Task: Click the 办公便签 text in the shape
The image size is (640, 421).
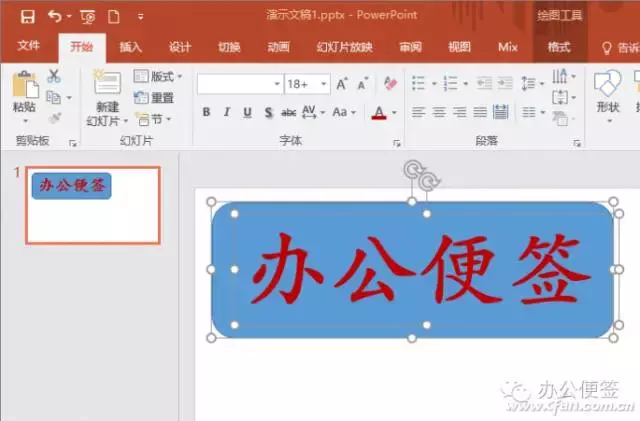Action: [420, 269]
